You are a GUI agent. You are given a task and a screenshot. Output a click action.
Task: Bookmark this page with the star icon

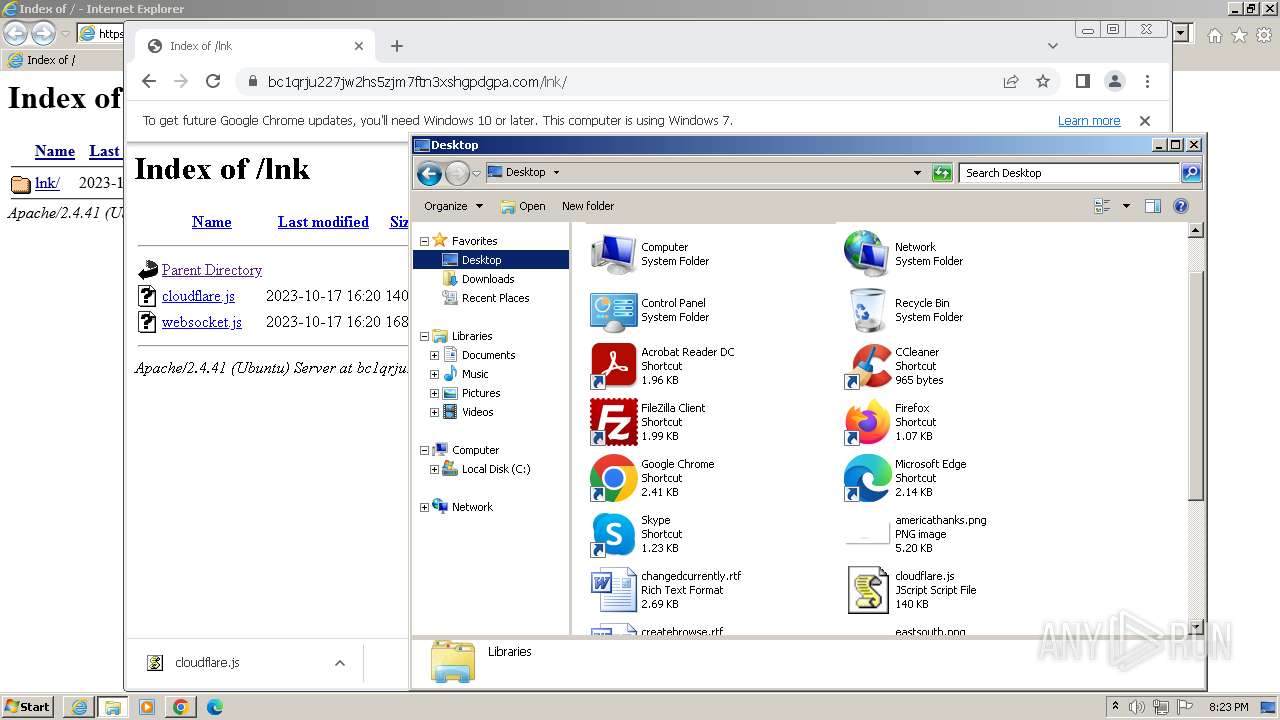(1043, 82)
